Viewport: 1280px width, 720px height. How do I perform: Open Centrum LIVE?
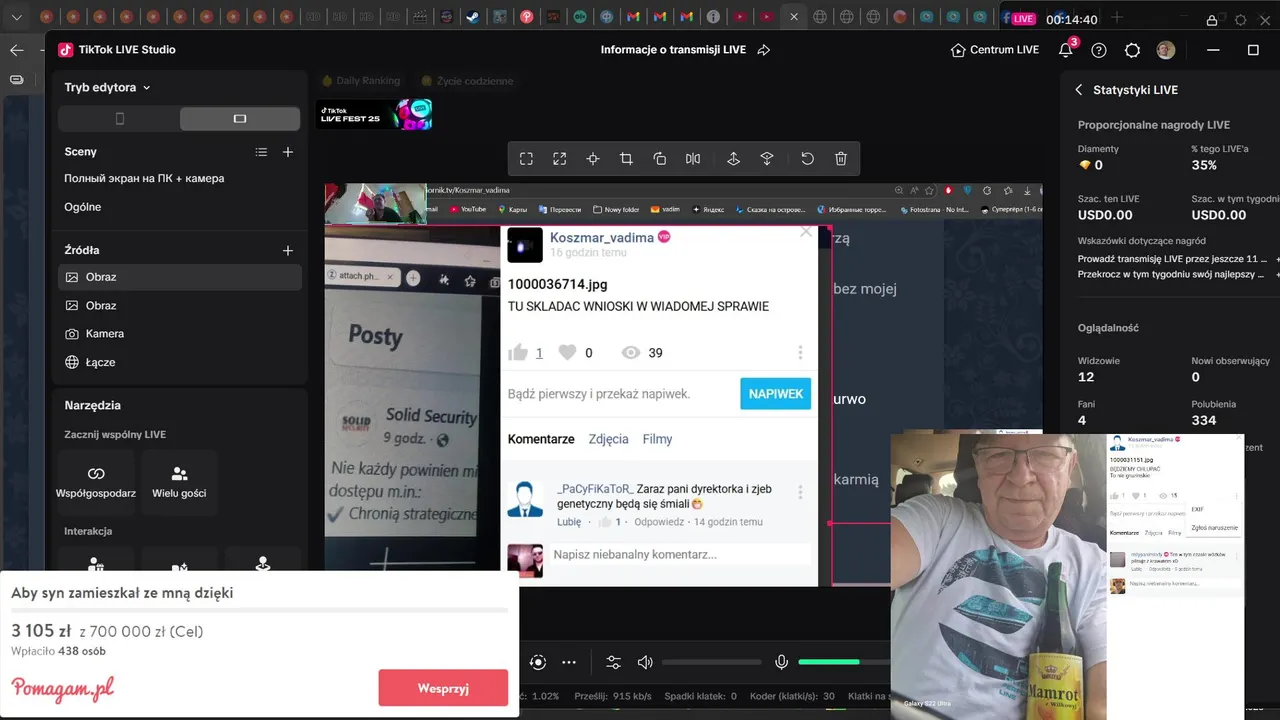pyautogui.click(x=995, y=50)
